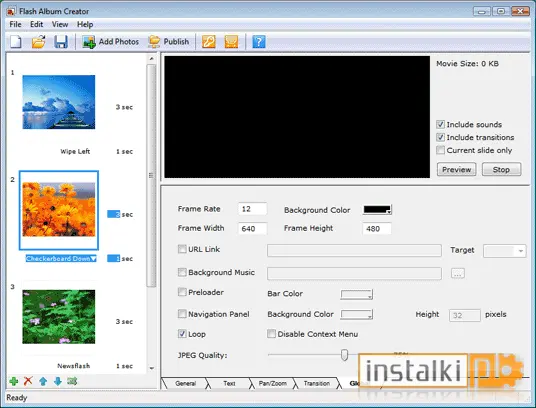Open the Help menu

(x=85, y=24)
